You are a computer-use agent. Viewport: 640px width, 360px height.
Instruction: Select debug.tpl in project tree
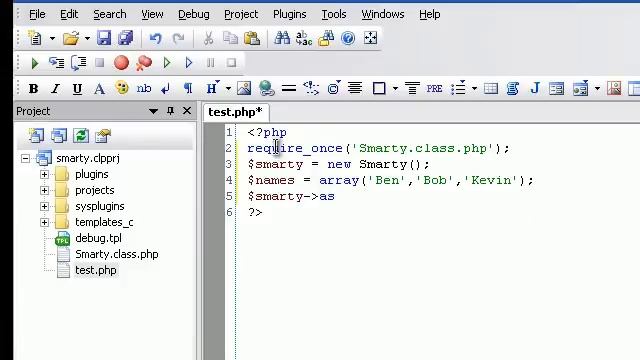point(98,238)
